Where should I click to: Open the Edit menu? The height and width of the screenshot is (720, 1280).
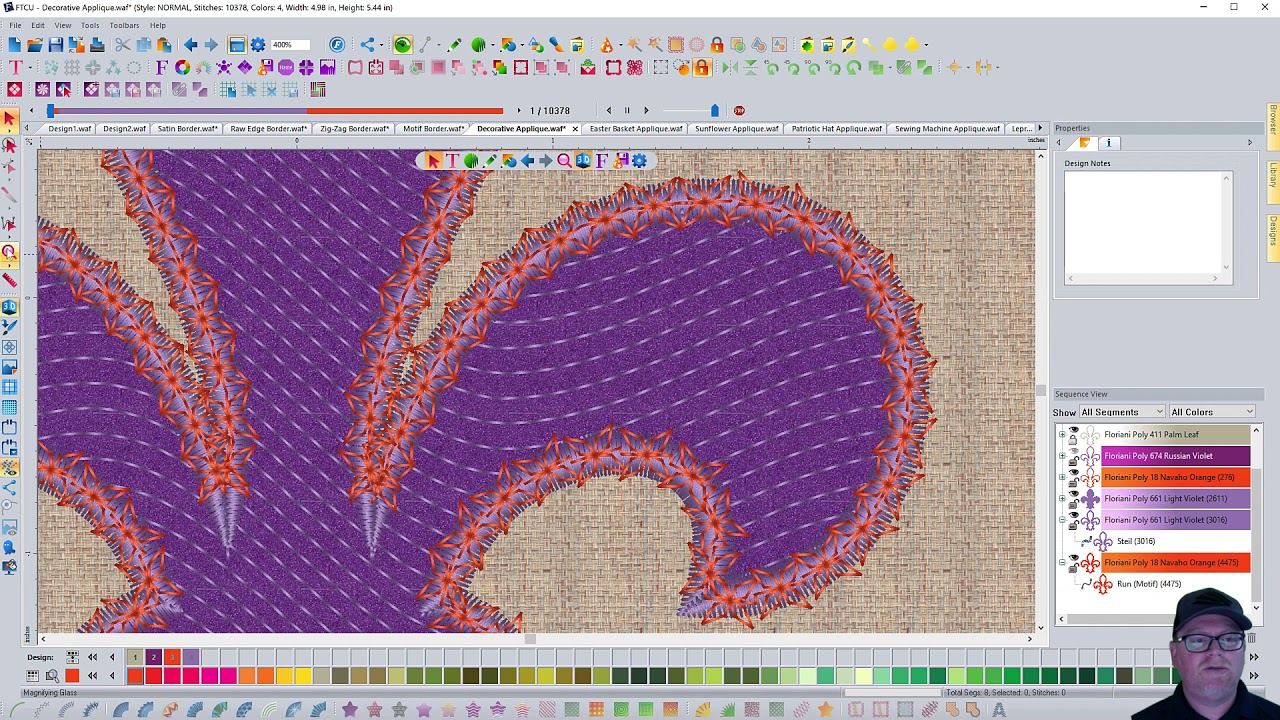[38, 25]
